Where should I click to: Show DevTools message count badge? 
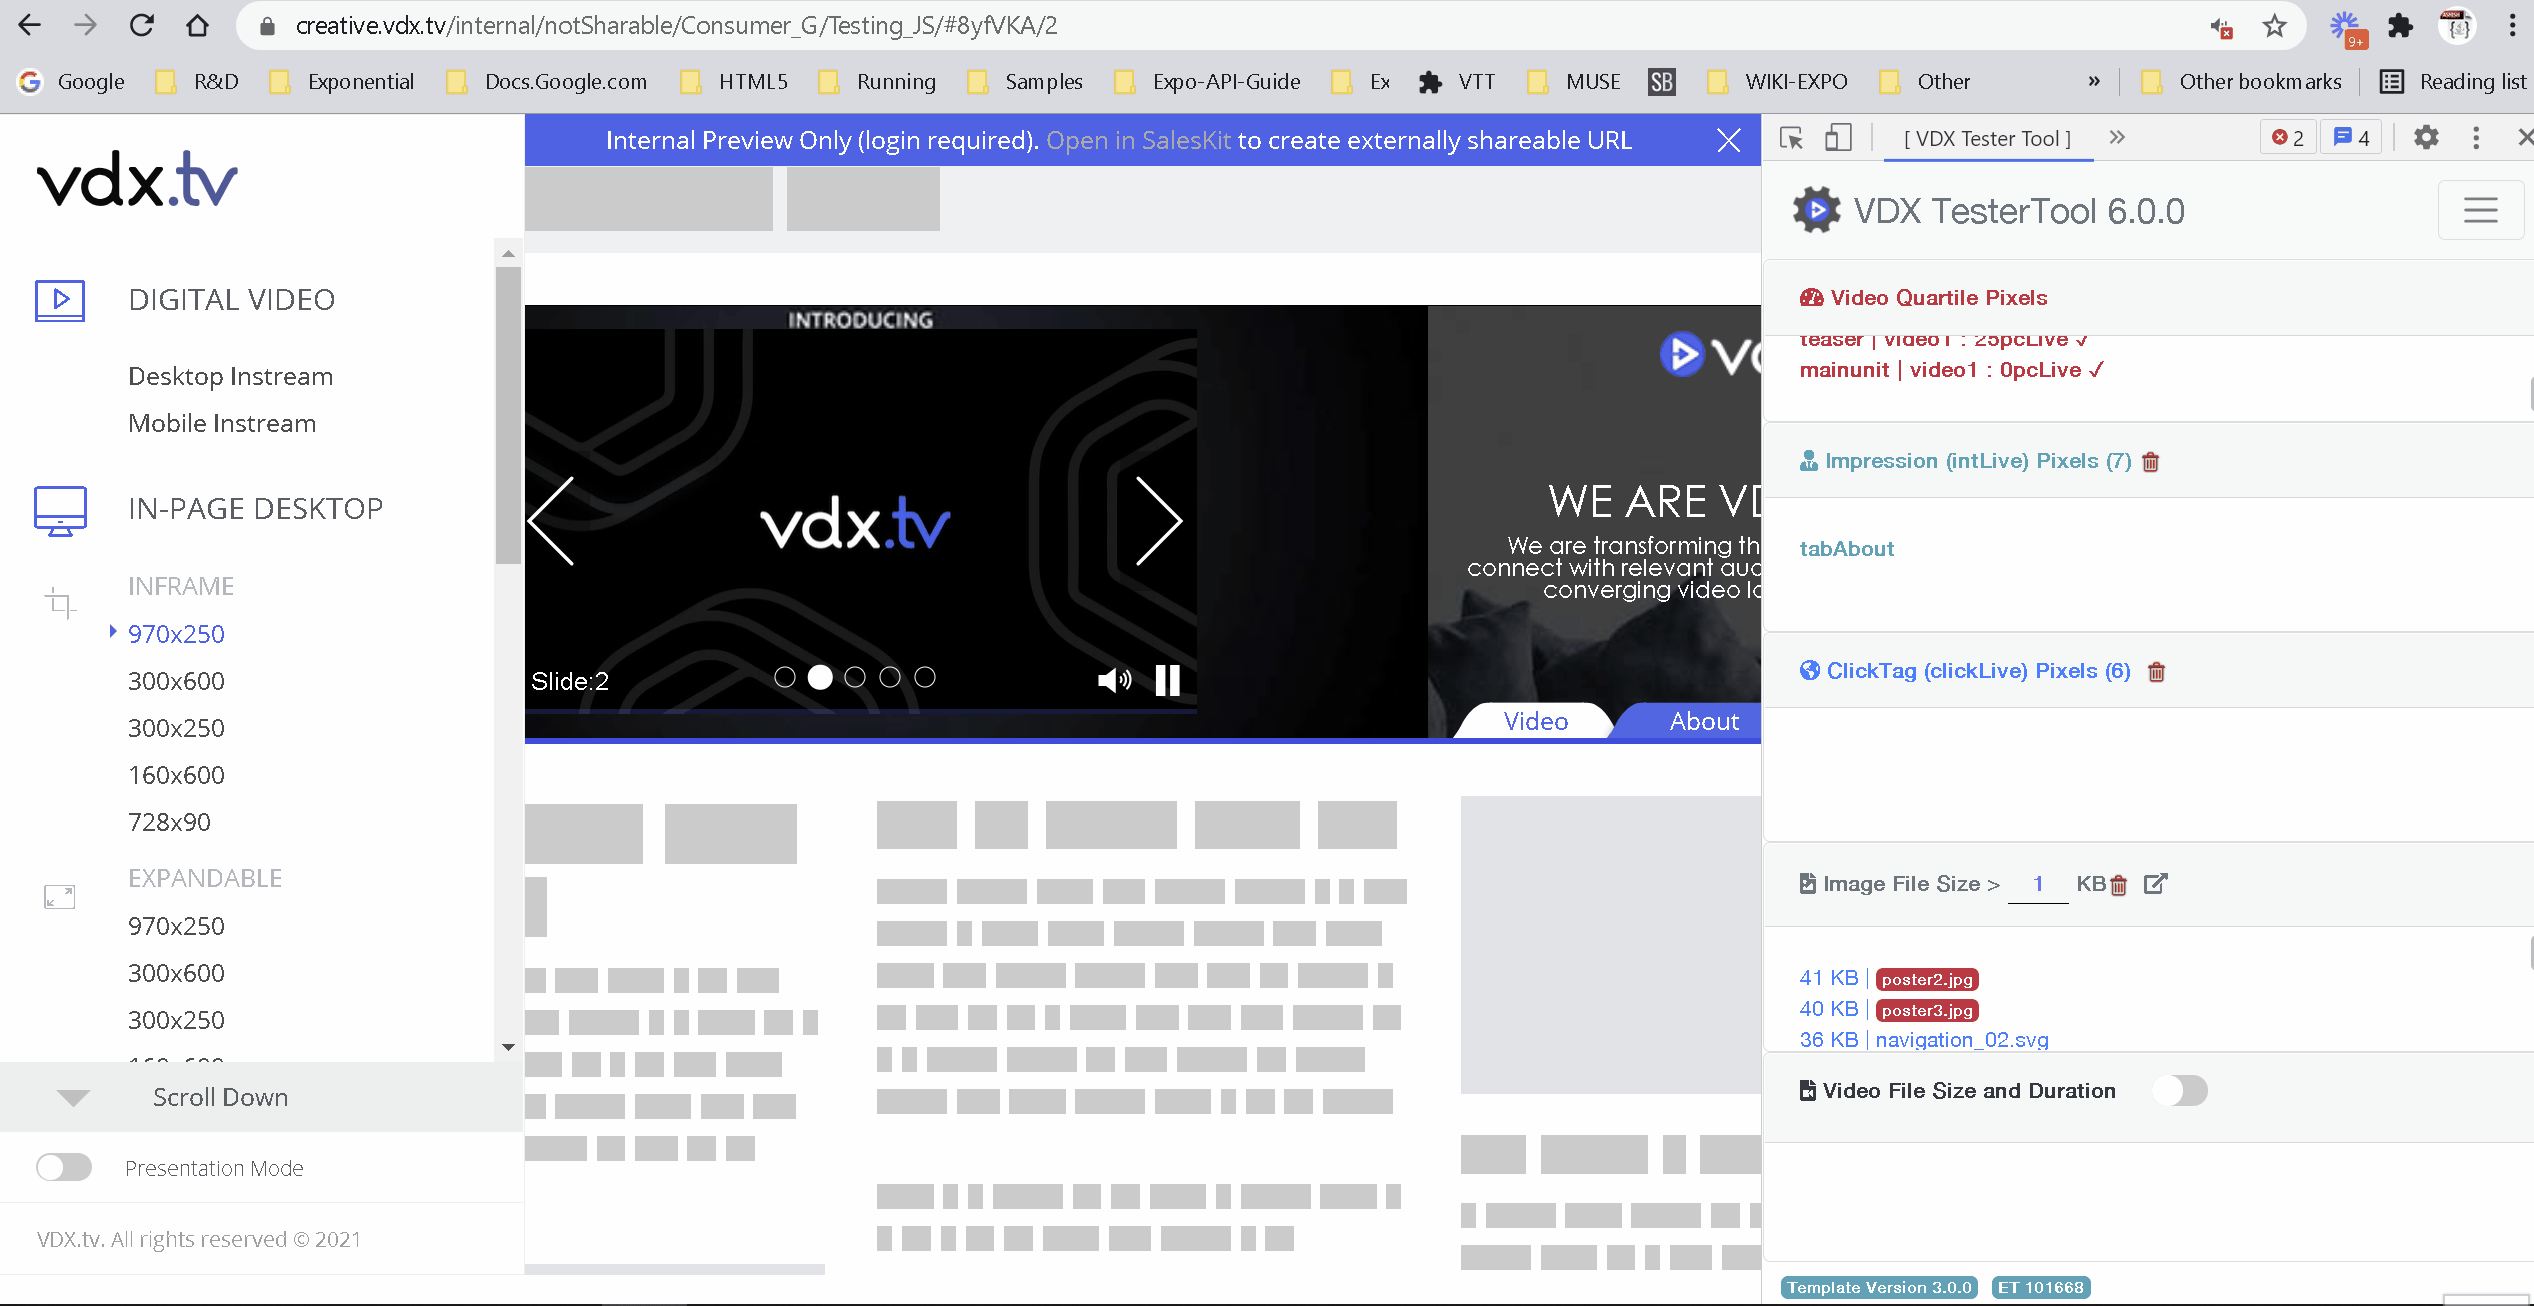(x=2351, y=138)
